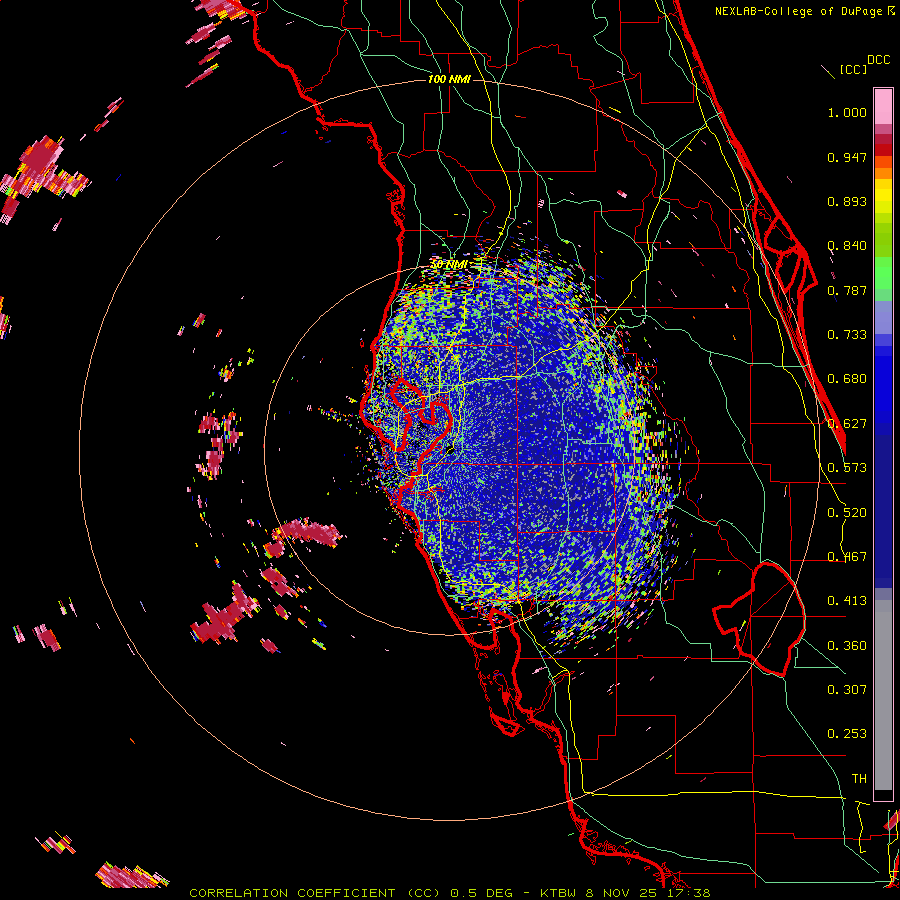The height and width of the screenshot is (900, 900).
Task: Click the 0.520 scale value
Action: 847,513
